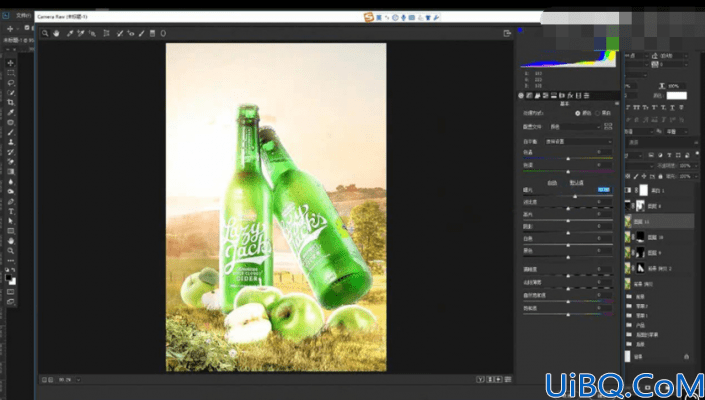Expand the 苹果 1 layer group
705x400 pixels.
click(628, 316)
